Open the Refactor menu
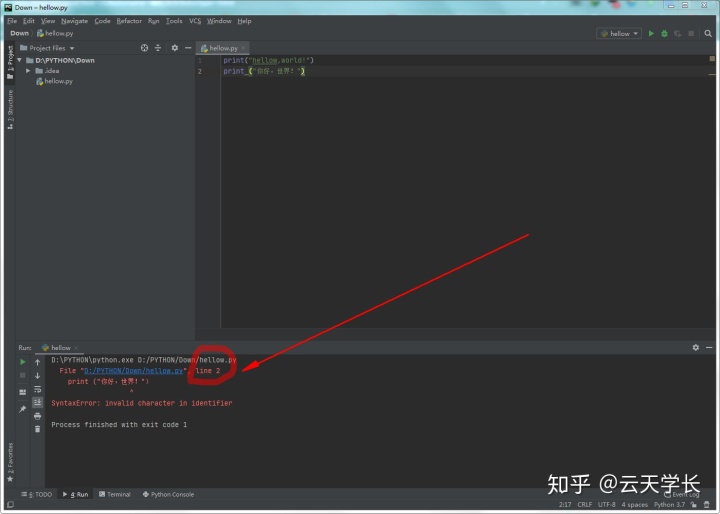Screen dimensions: 720x514 tap(129, 21)
